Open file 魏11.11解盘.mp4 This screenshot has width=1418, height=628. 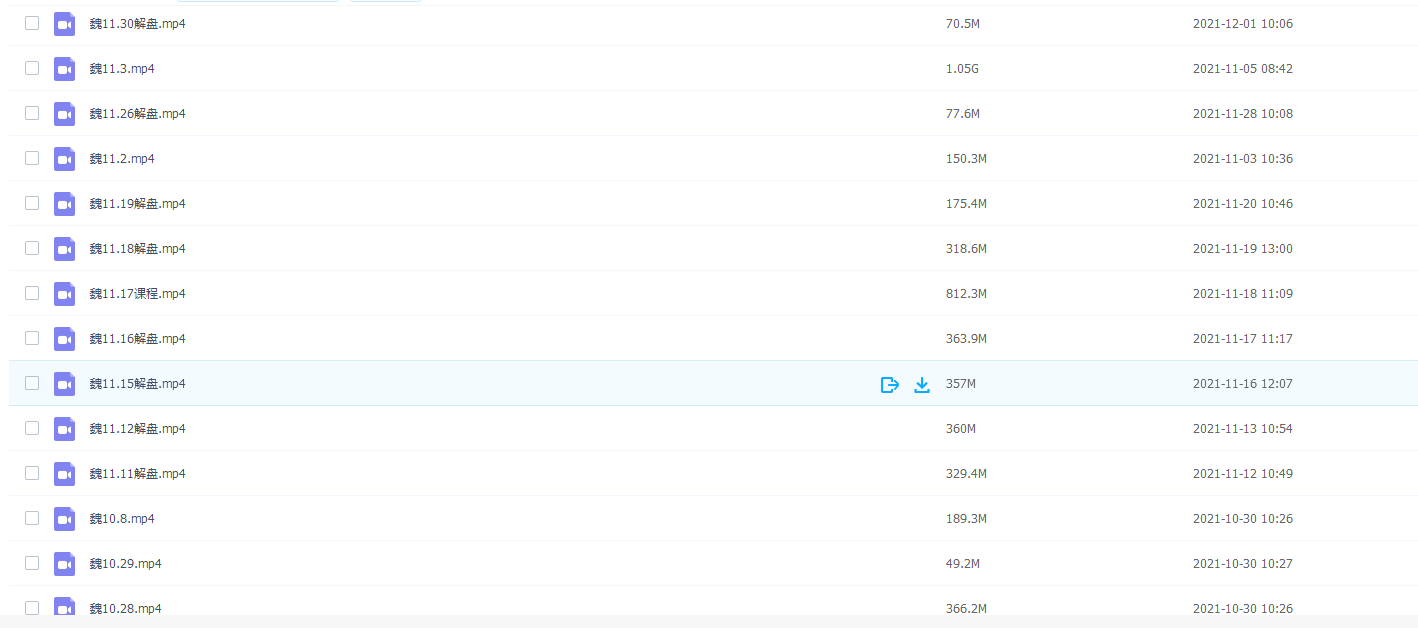137,474
